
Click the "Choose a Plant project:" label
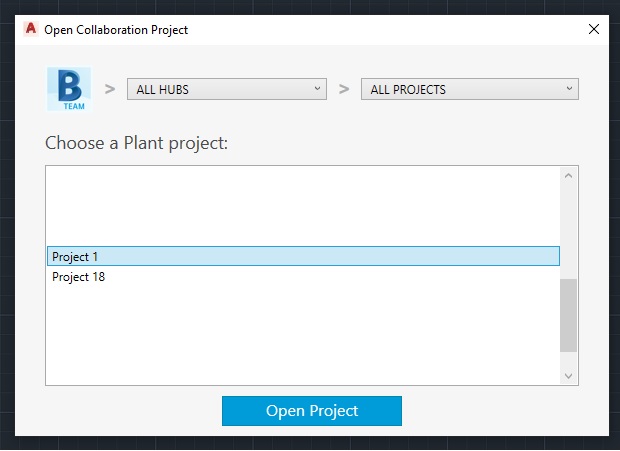(137, 143)
